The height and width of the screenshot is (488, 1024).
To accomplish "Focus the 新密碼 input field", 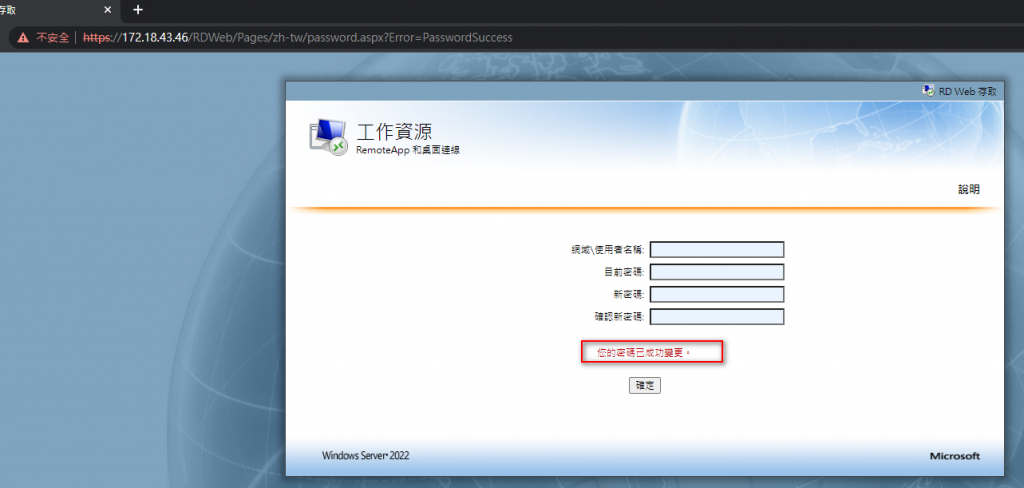I will pos(717,294).
